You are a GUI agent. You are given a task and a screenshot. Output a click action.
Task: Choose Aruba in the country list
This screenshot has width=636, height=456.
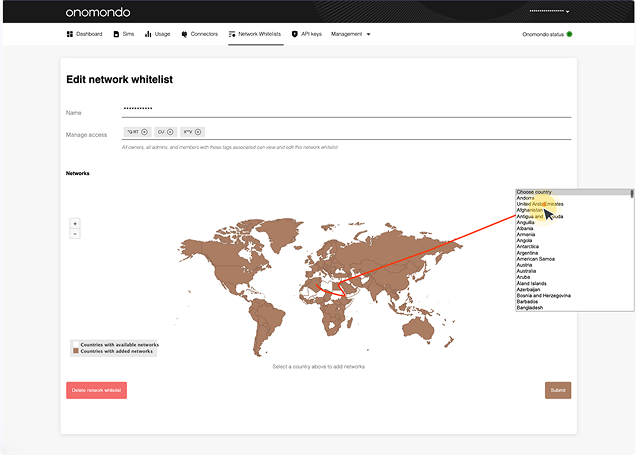(573, 277)
